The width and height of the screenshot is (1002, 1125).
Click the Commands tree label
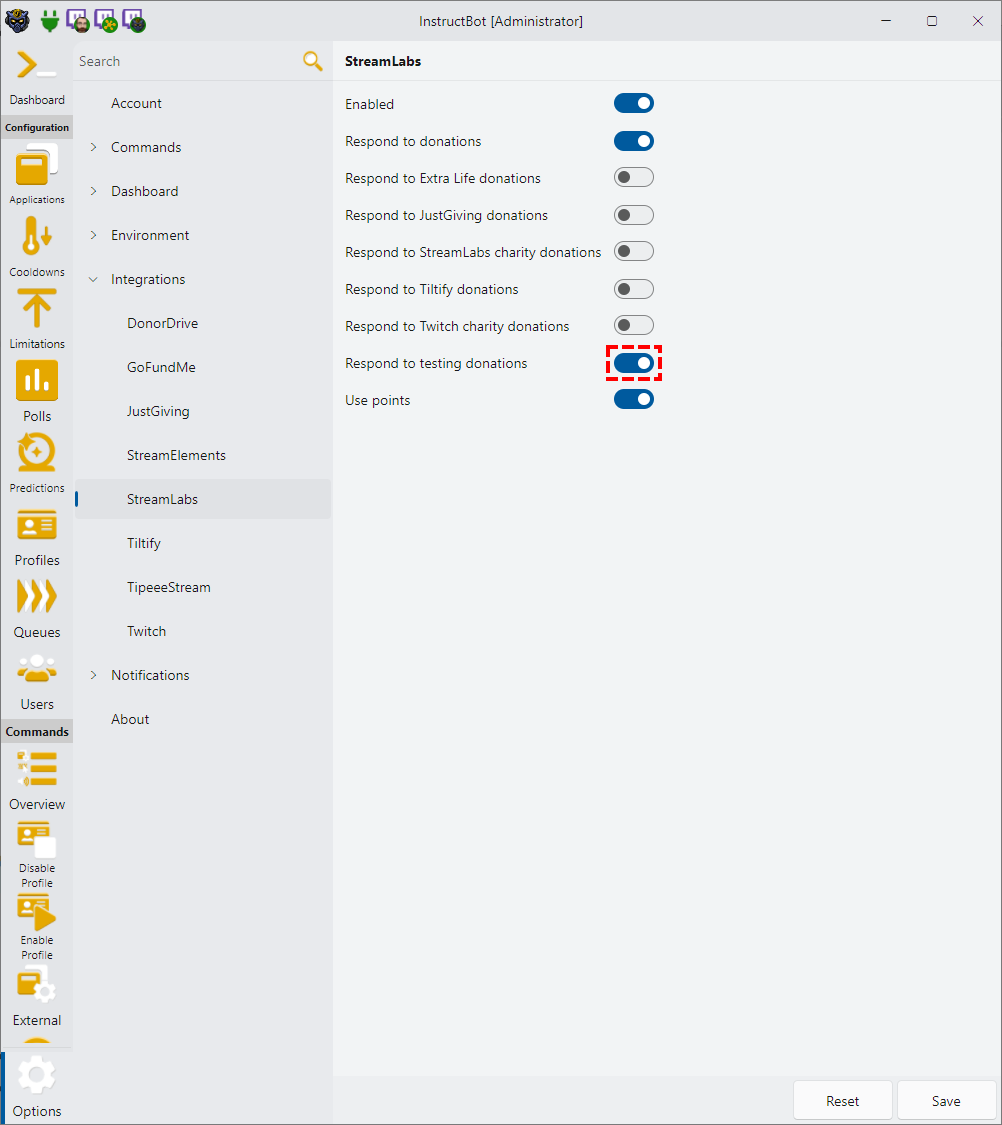146,147
